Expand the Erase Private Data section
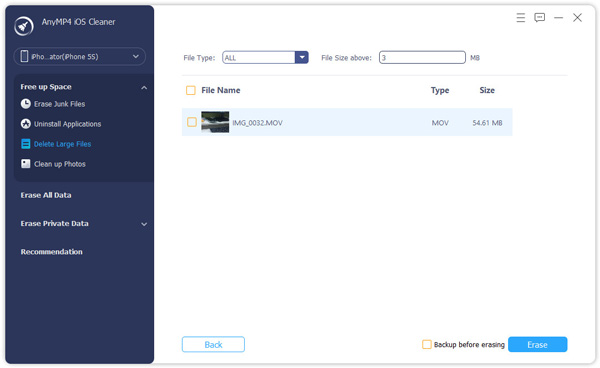 pyautogui.click(x=144, y=224)
